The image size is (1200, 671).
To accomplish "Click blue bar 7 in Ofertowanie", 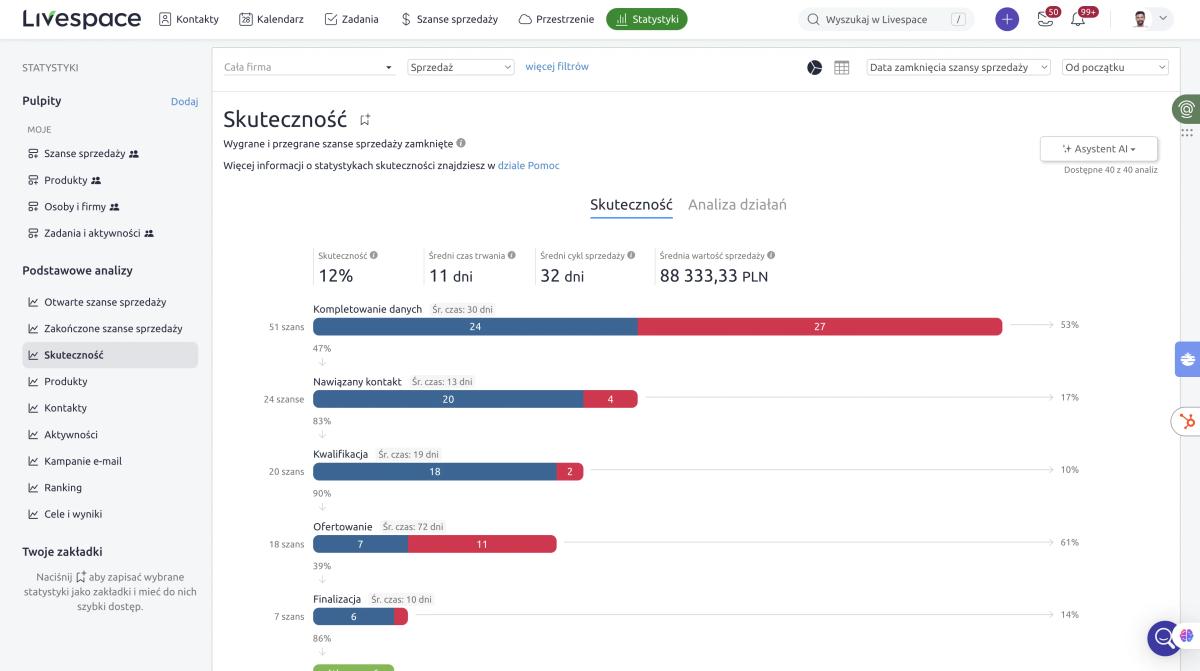I will (x=360, y=544).
